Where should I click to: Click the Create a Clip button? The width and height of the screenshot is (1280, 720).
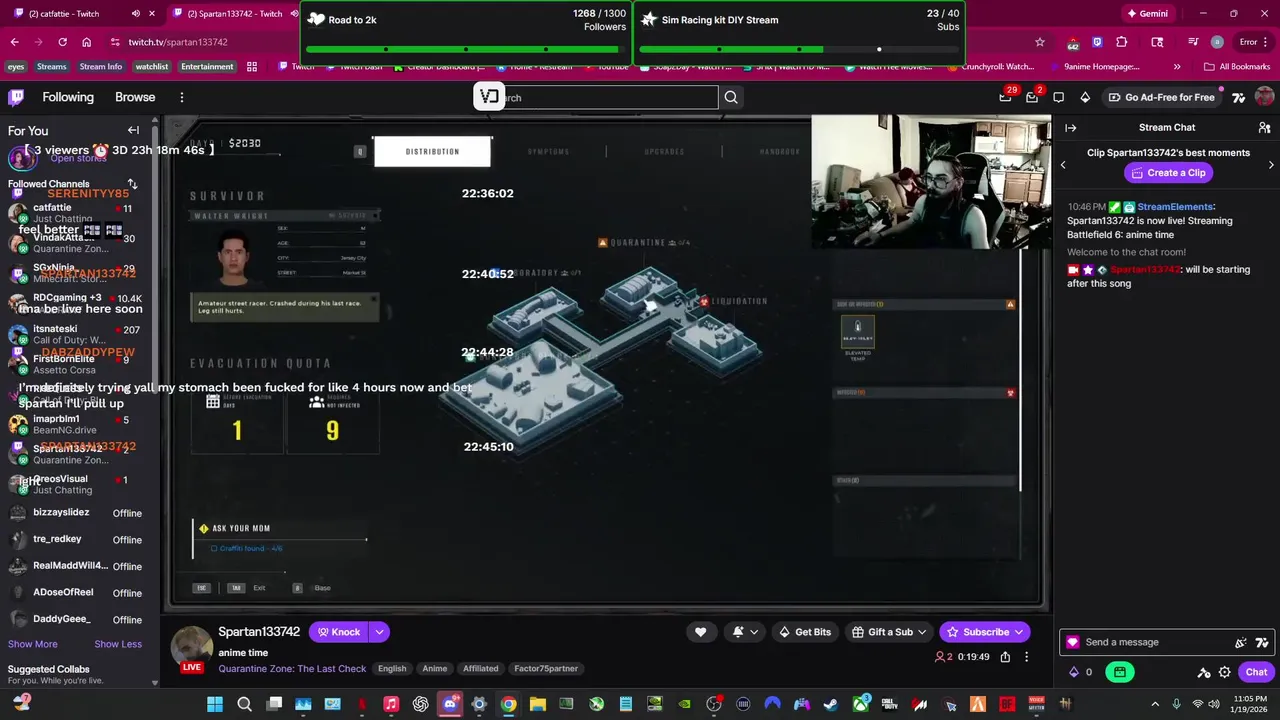pos(1167,173)
